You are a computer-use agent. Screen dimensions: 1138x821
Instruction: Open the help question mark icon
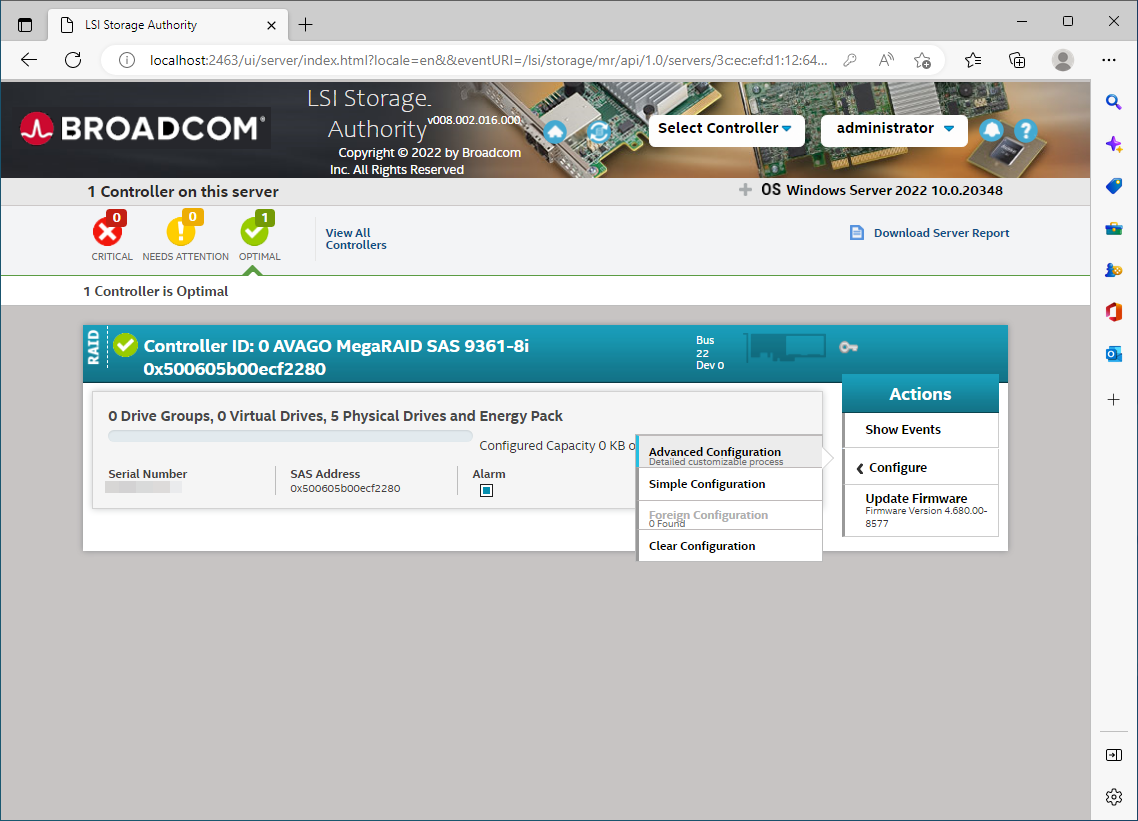tap(1025, 131)
